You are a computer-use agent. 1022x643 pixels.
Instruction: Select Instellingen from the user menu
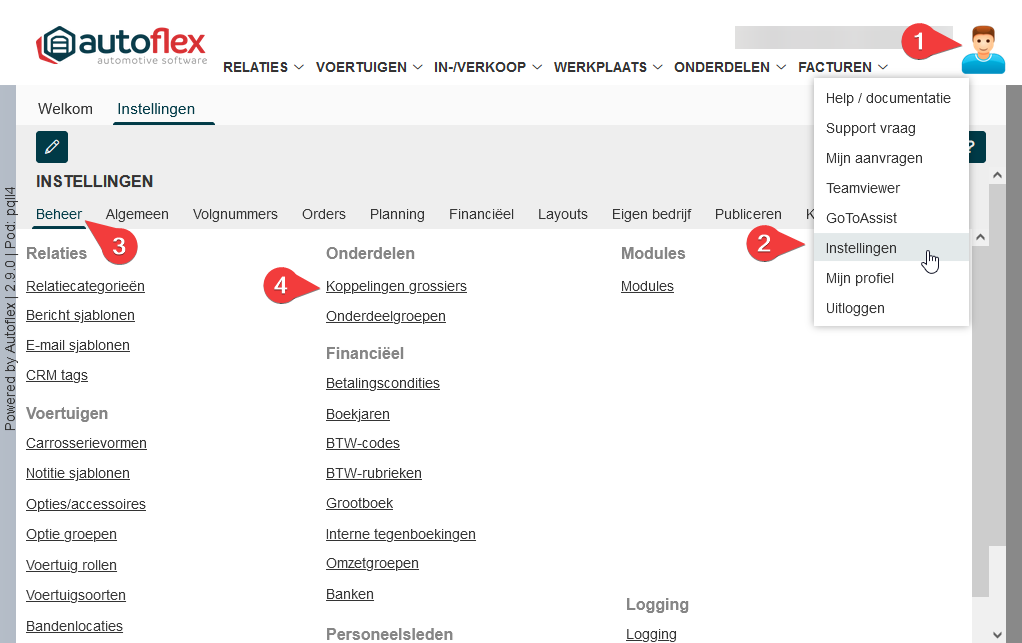pos(861,248)
